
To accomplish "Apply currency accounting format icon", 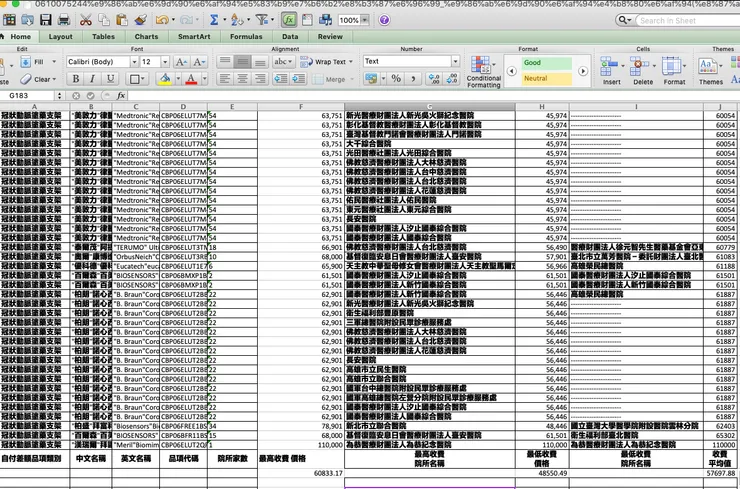I will 371,79.
